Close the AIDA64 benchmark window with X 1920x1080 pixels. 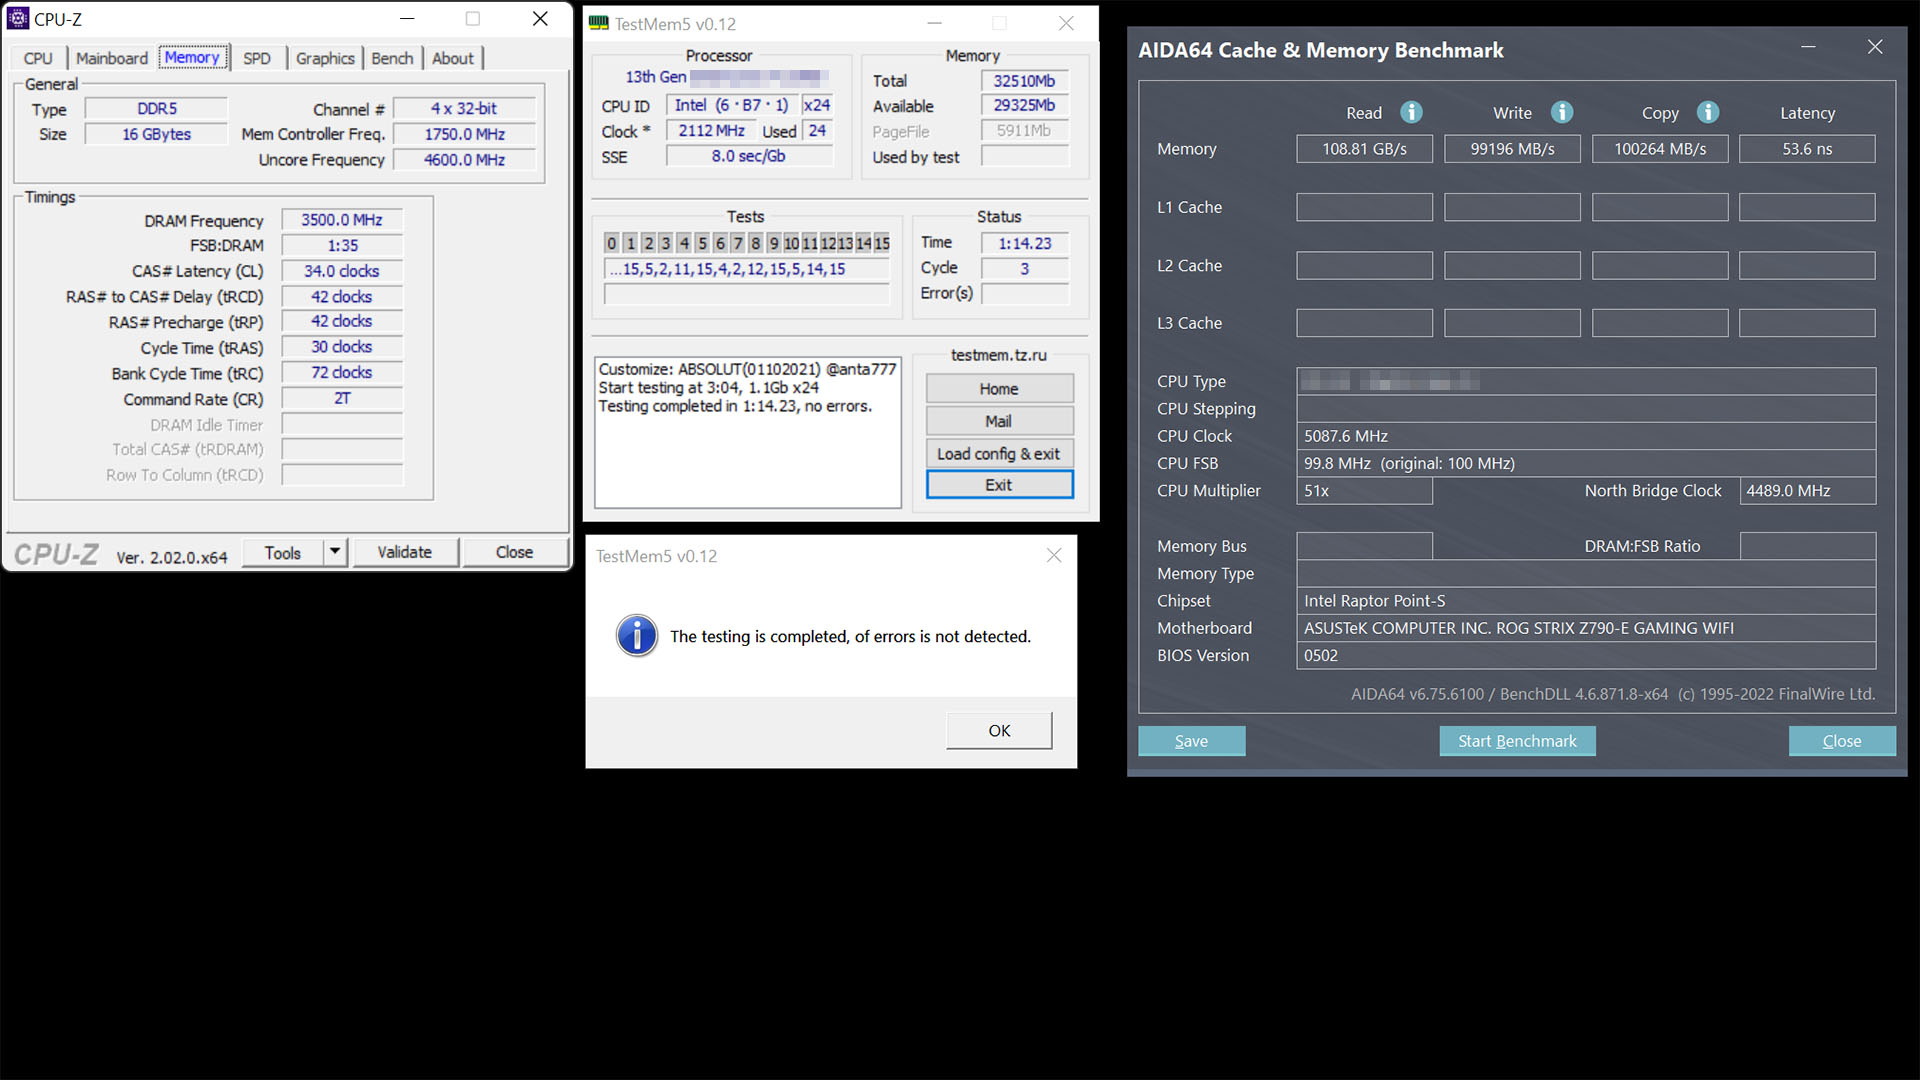click(1875, 47)
